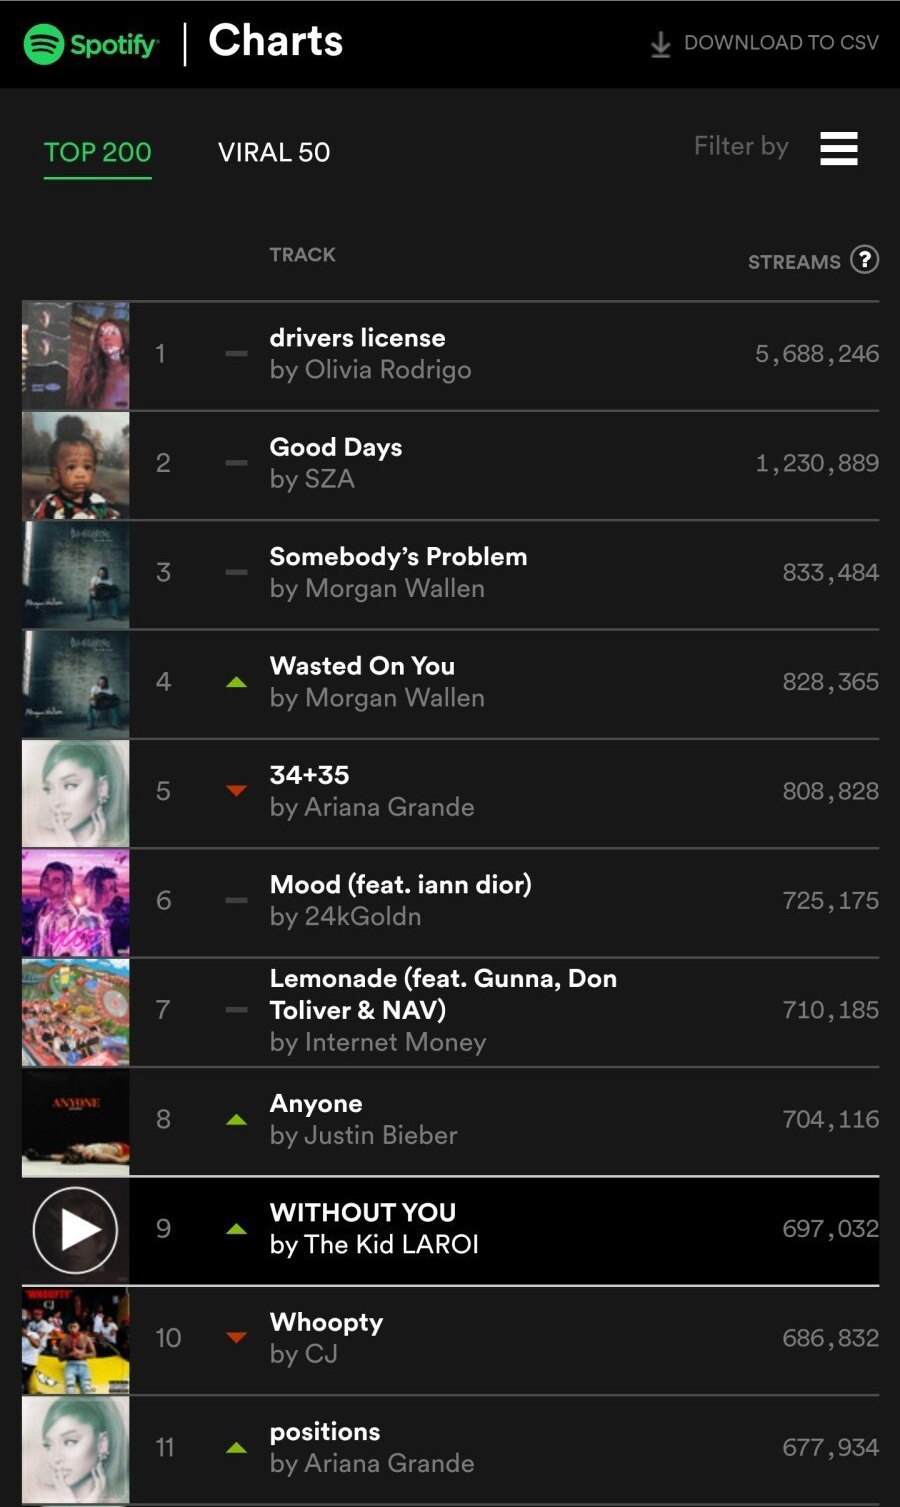Open the Wasted On You track title

(362, 666)
